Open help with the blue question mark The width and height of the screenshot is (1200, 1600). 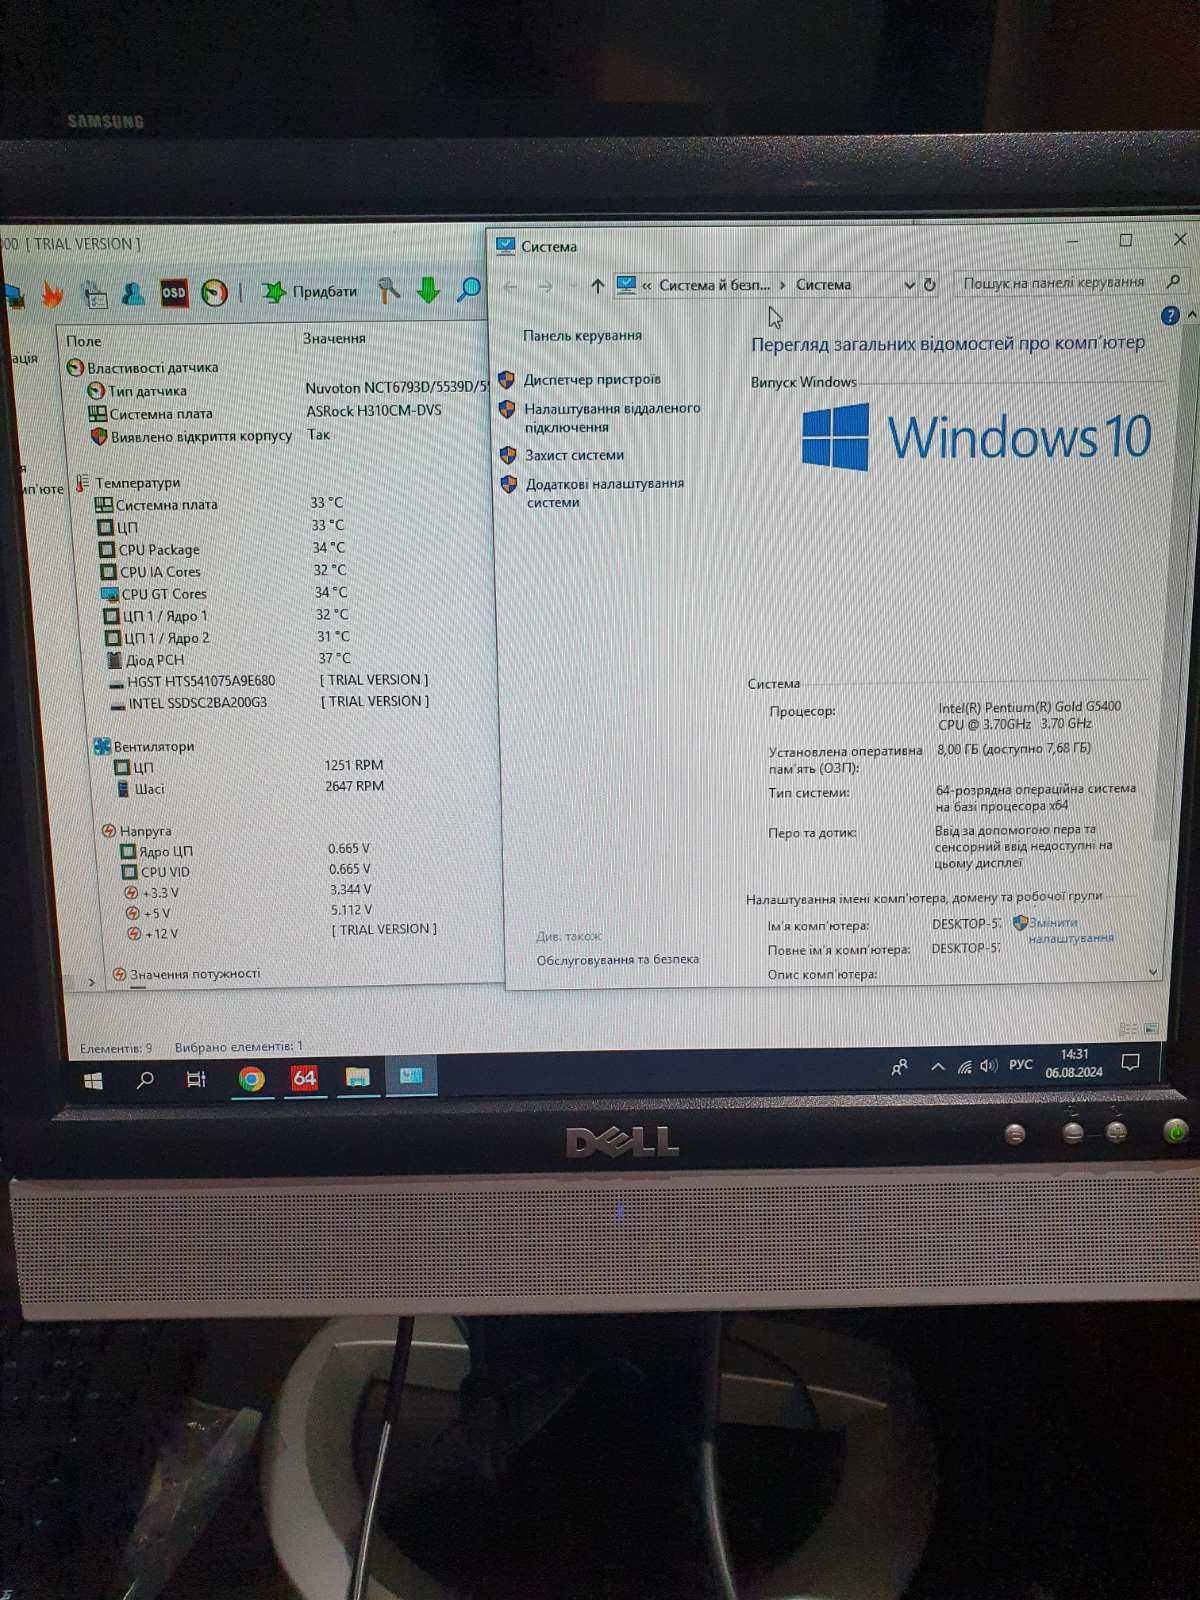pyautogui.click(x=1170, y=316)
